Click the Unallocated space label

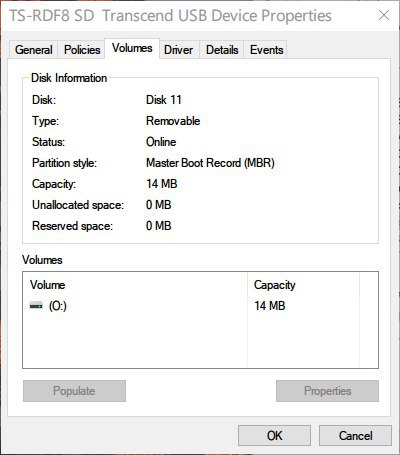tap(78, 205)
